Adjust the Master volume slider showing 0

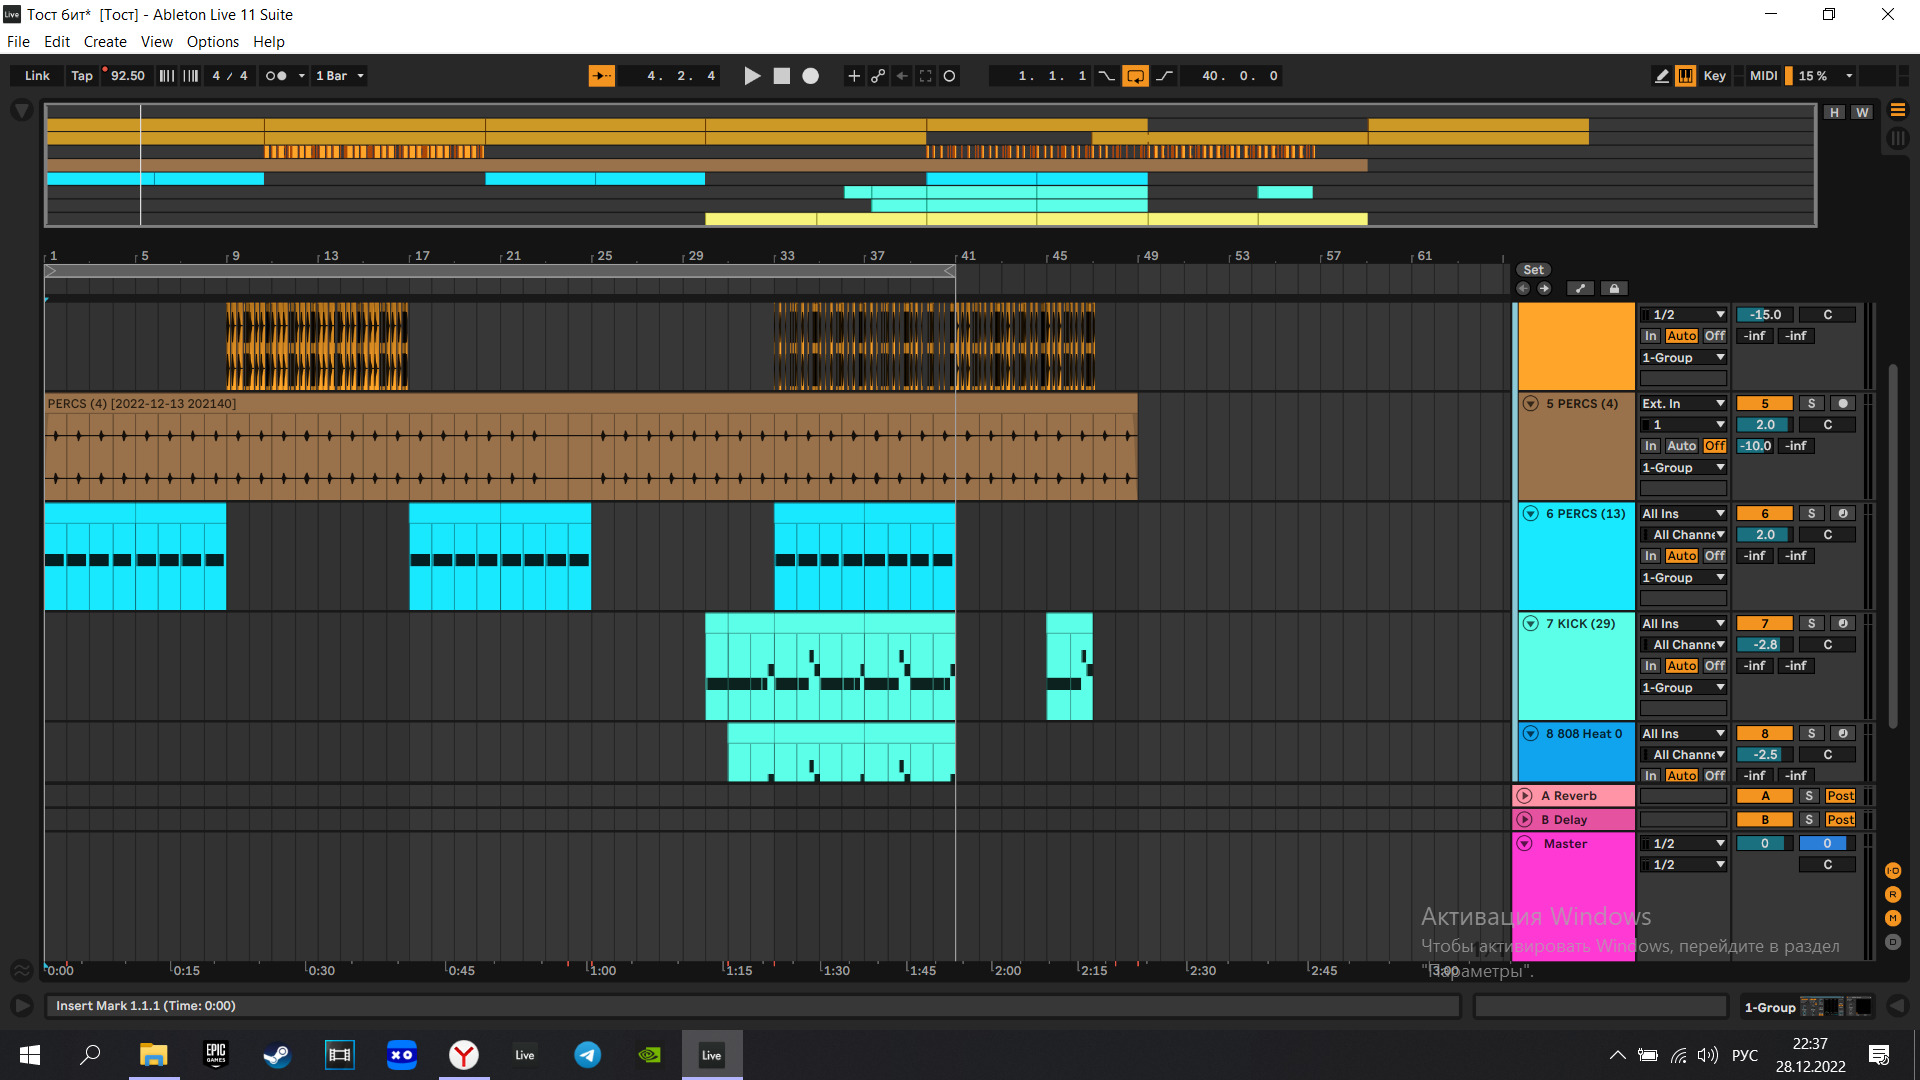point(1764,844)
